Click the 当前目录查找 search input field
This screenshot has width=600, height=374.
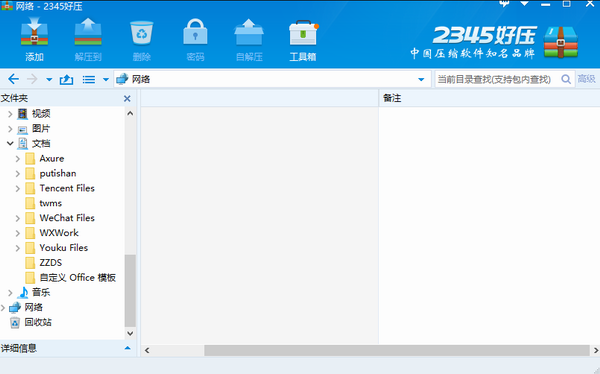pos(497,79)
